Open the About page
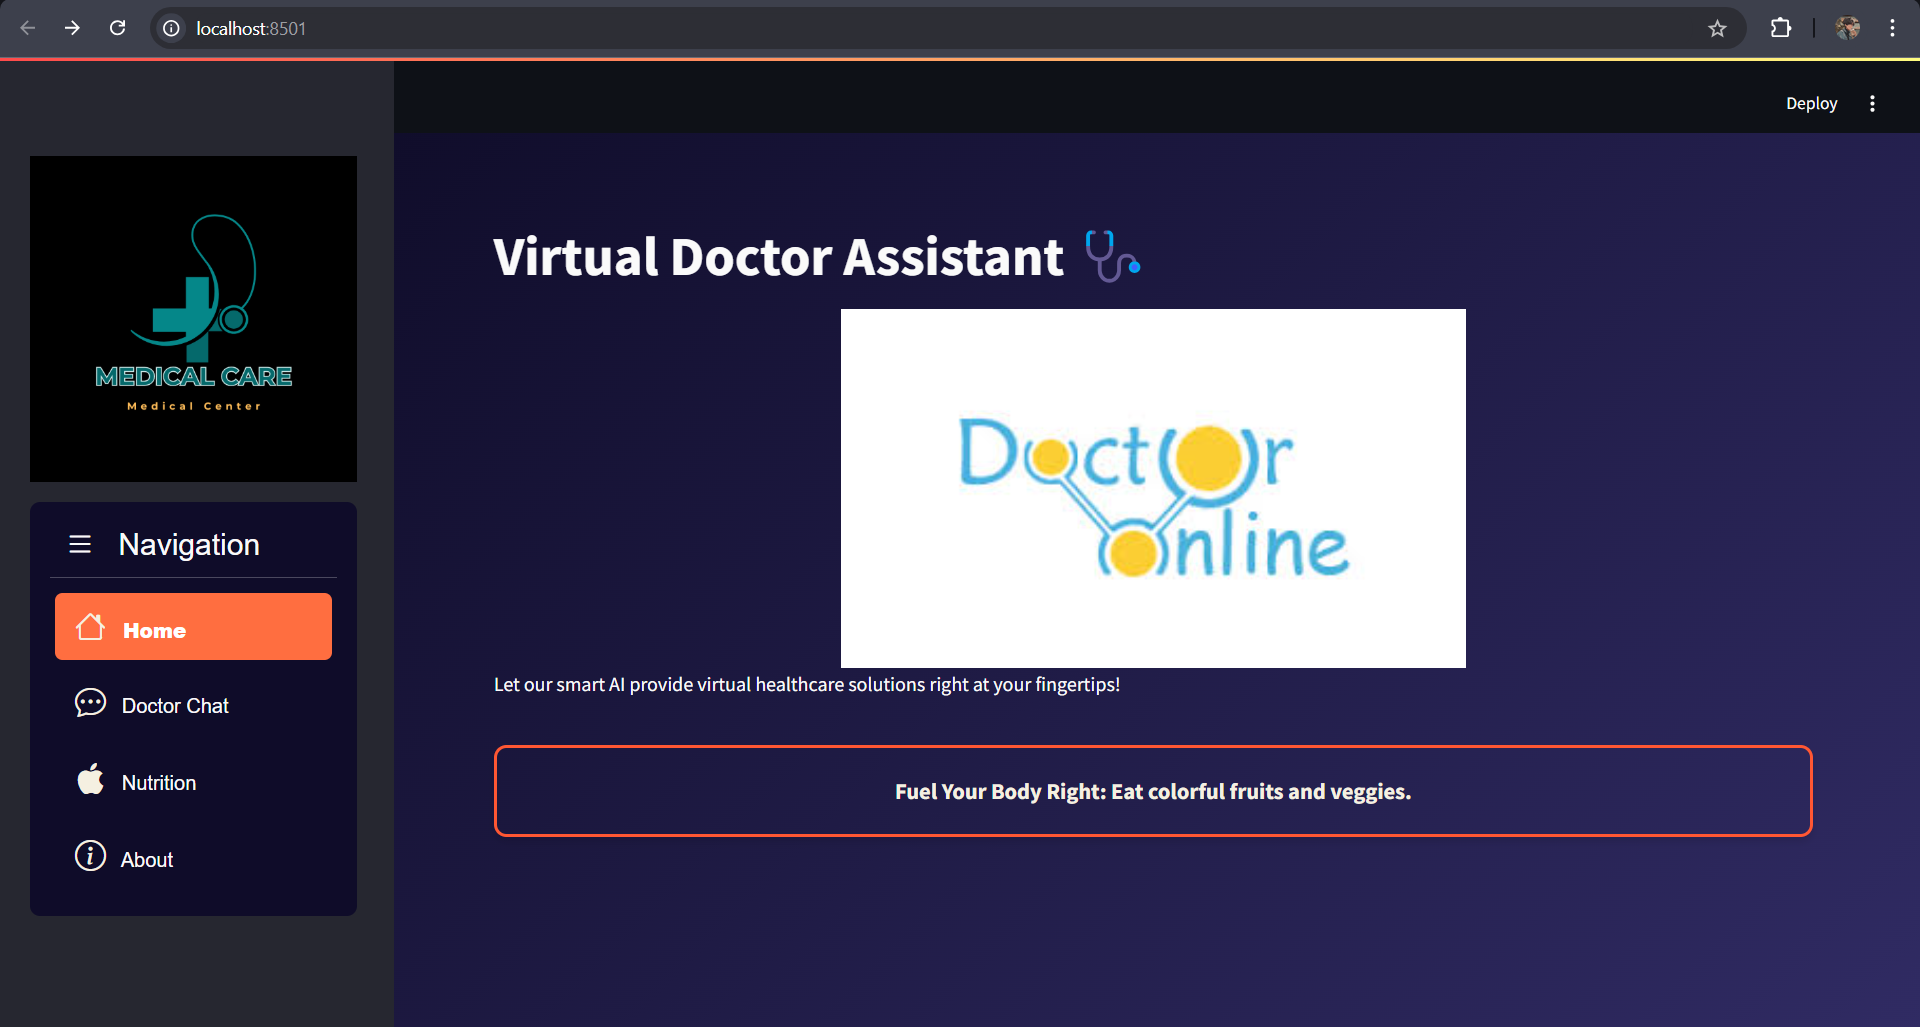 193,859
